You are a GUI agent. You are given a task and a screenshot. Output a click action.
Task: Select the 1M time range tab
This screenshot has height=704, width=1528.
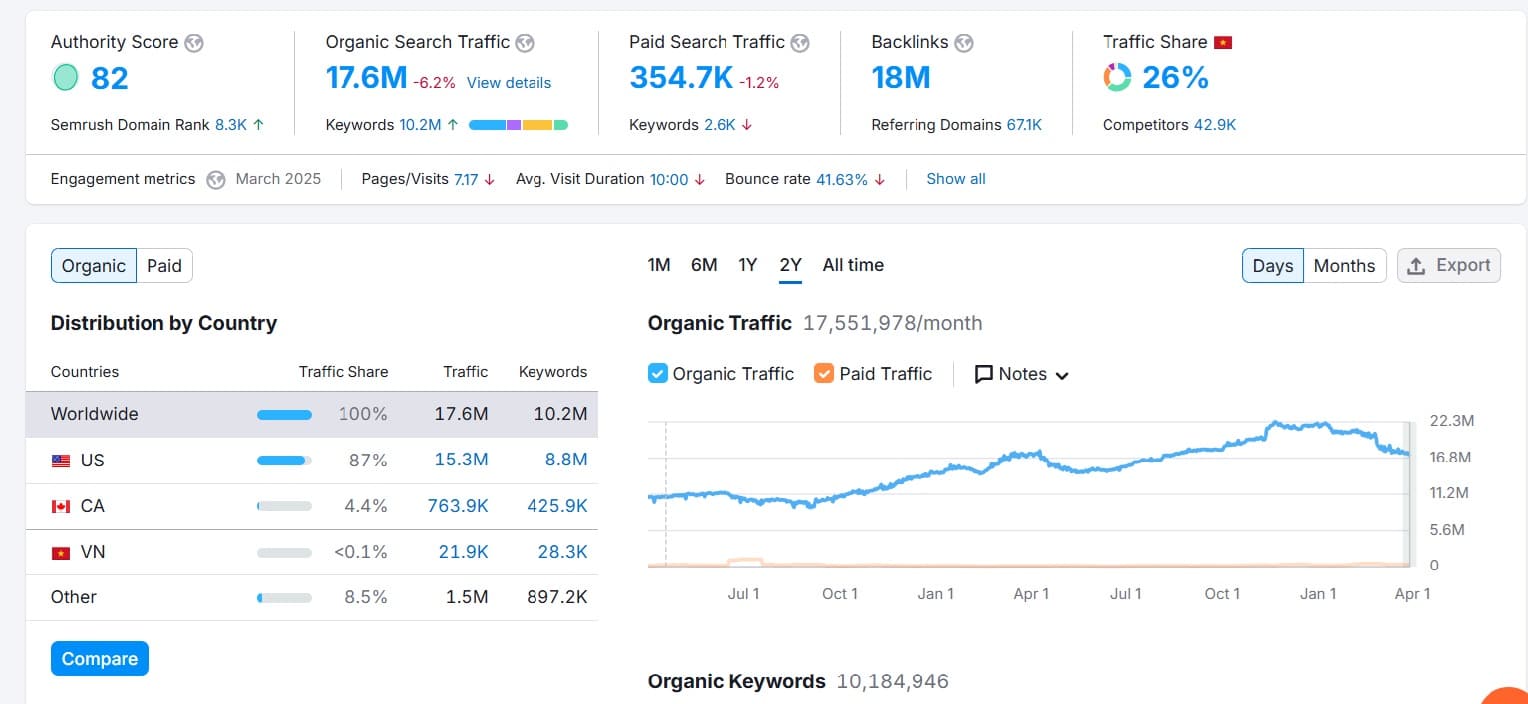(659, 265)
